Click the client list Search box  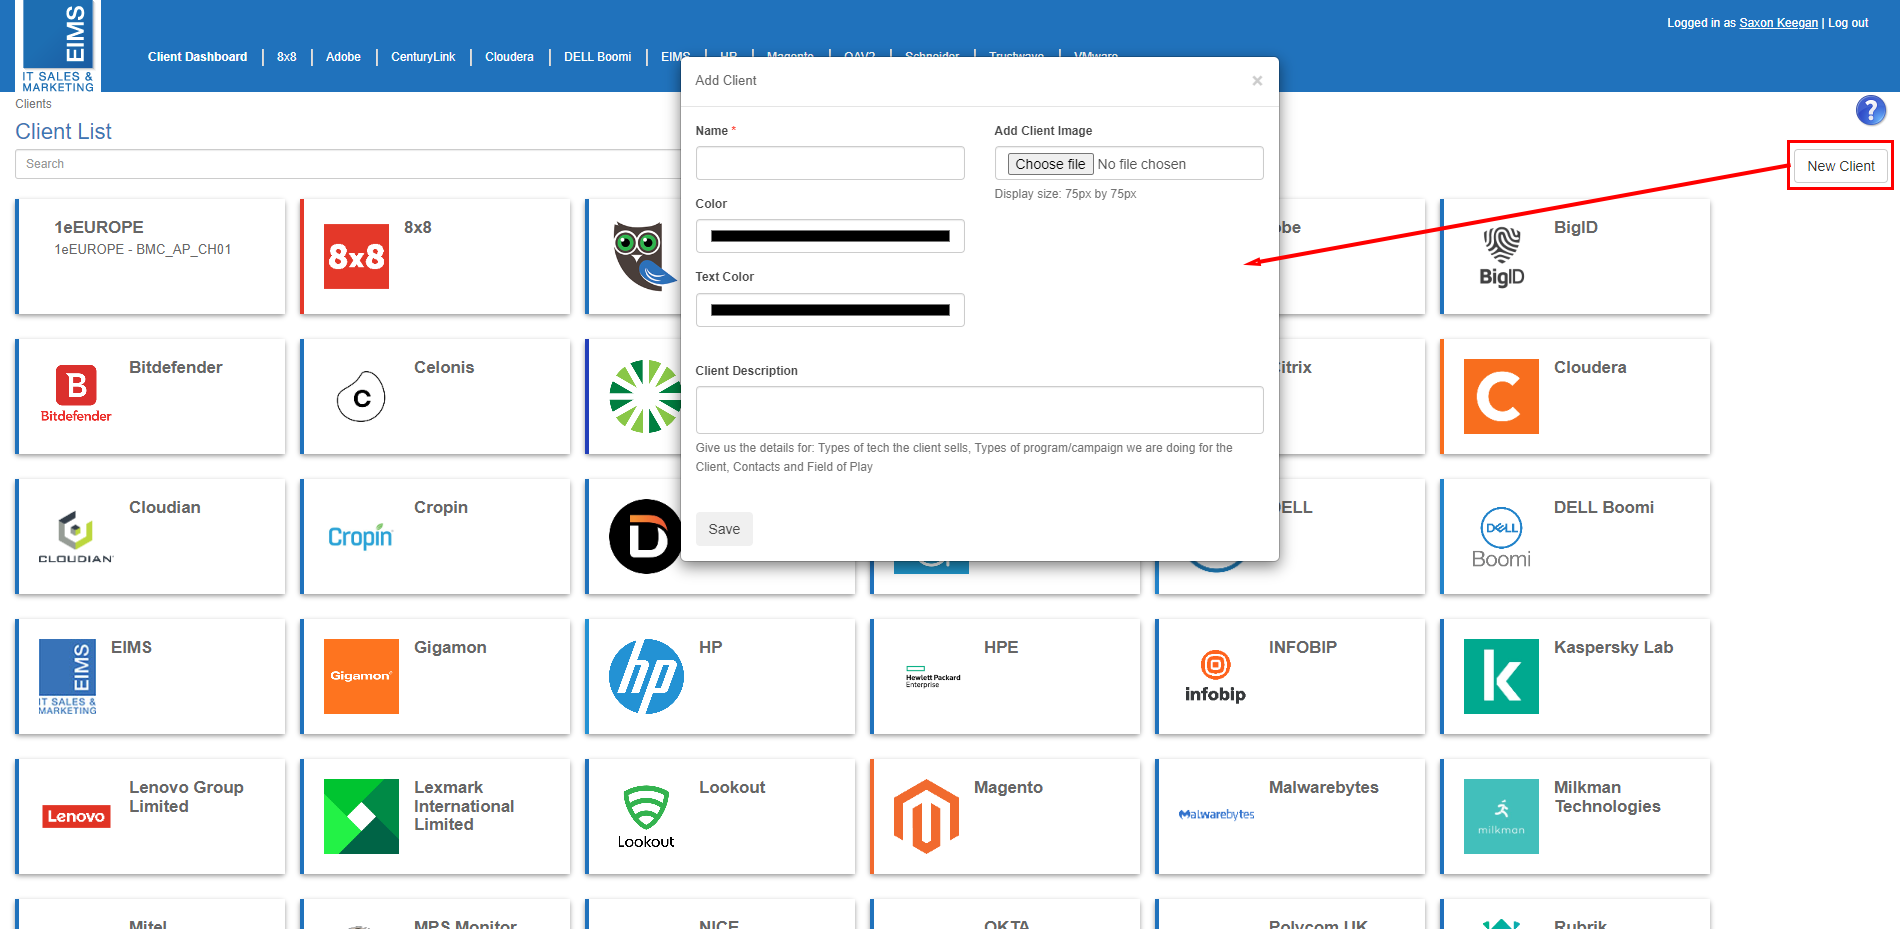pyautogui.click(x=348, y=164)
